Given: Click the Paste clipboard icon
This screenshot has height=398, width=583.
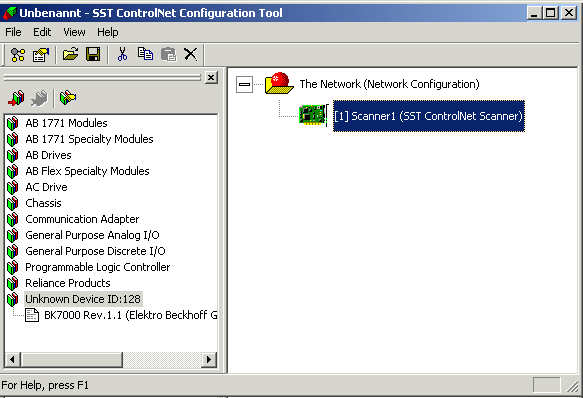Looking at the screenshot, I should pyautogui.click(x=168, y=54).
